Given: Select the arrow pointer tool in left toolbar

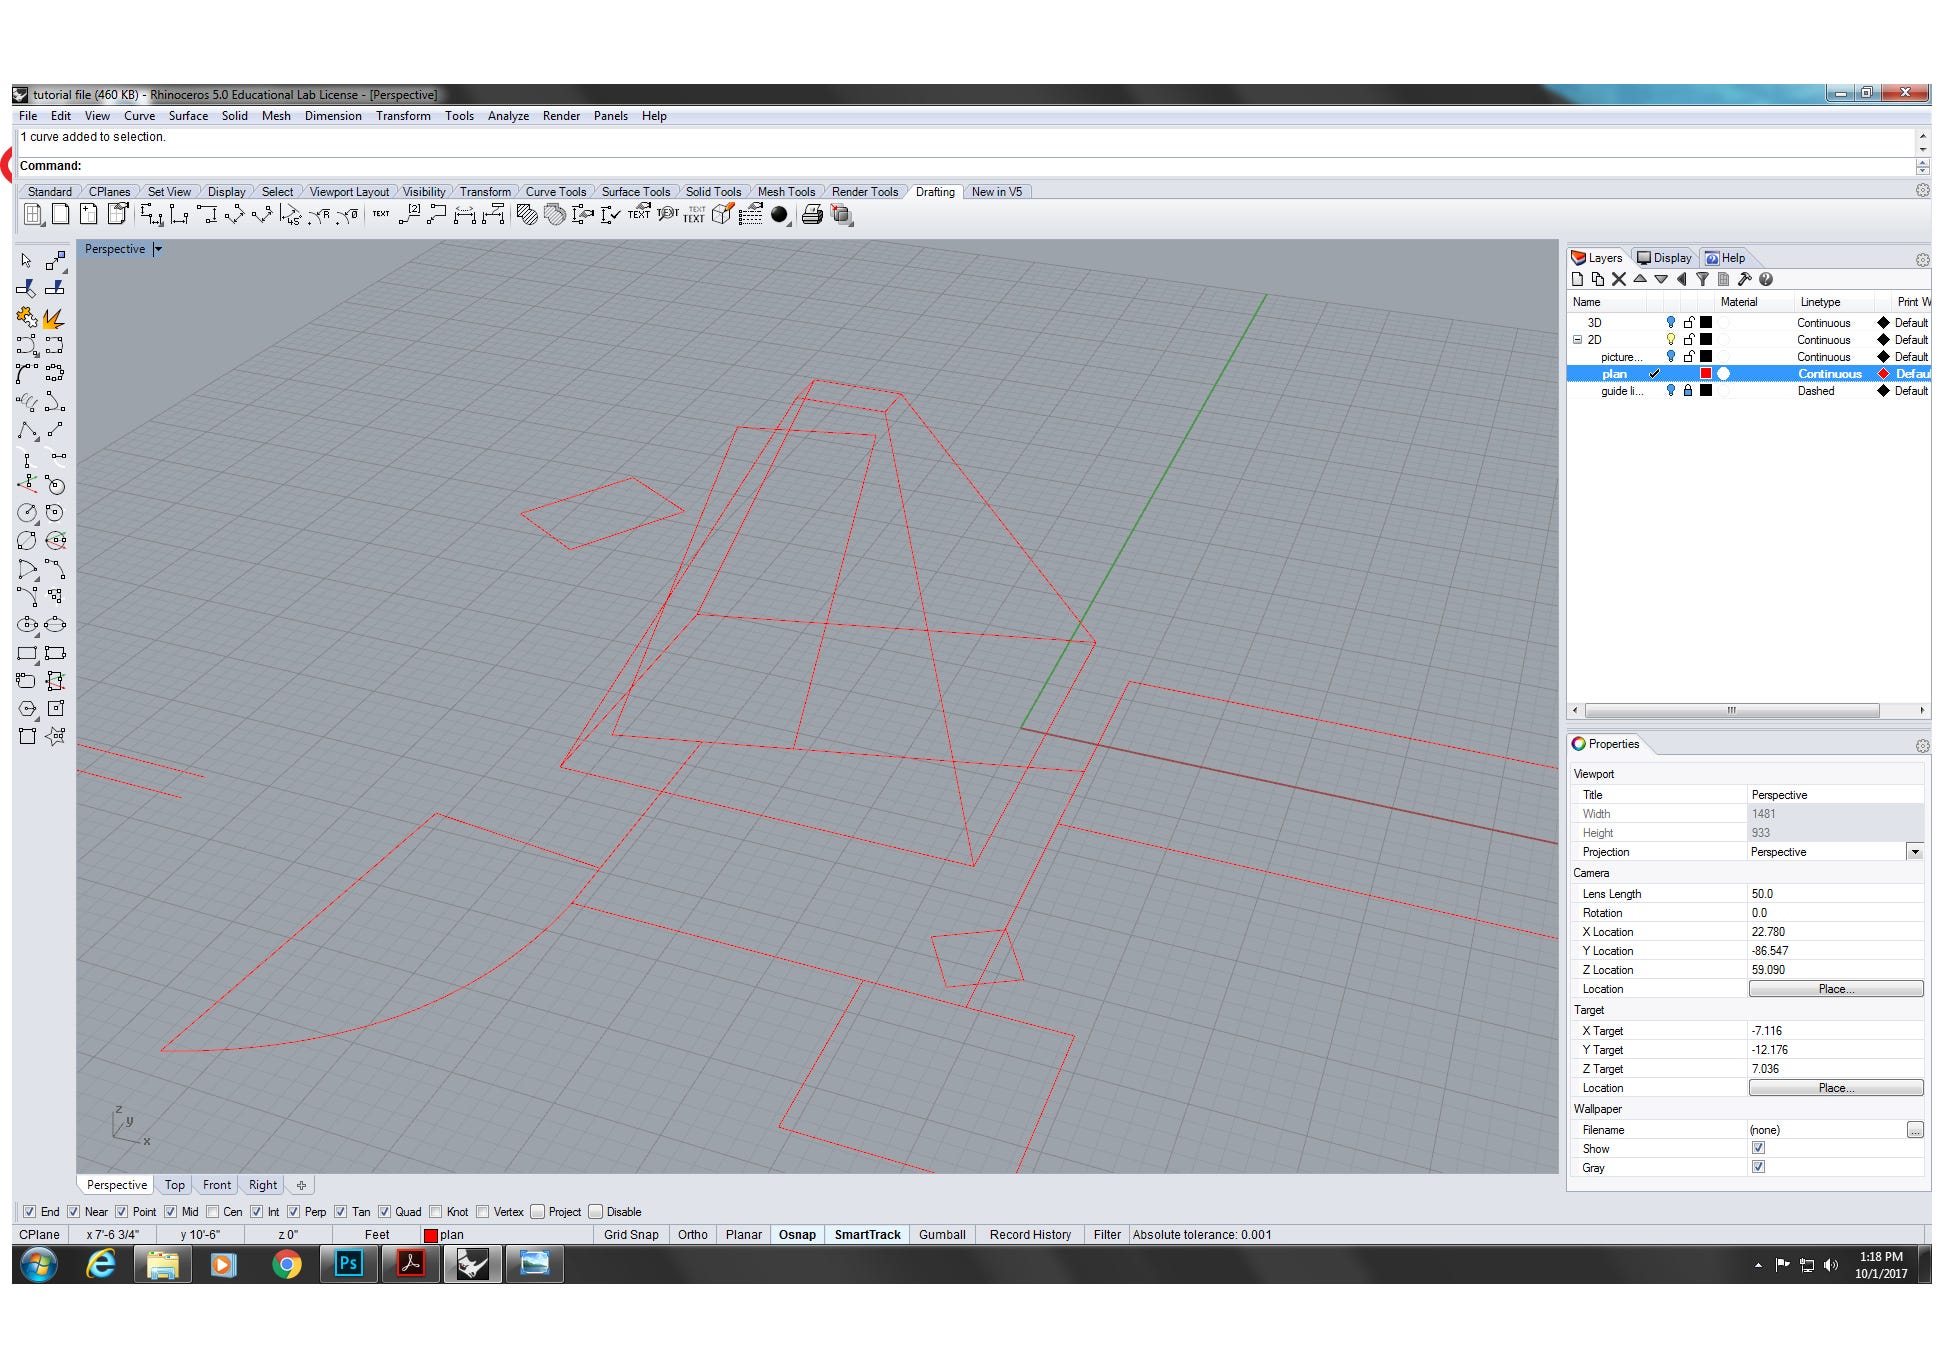Looking at the screenshot, I should pyautogui.click(x=26, y=260).
